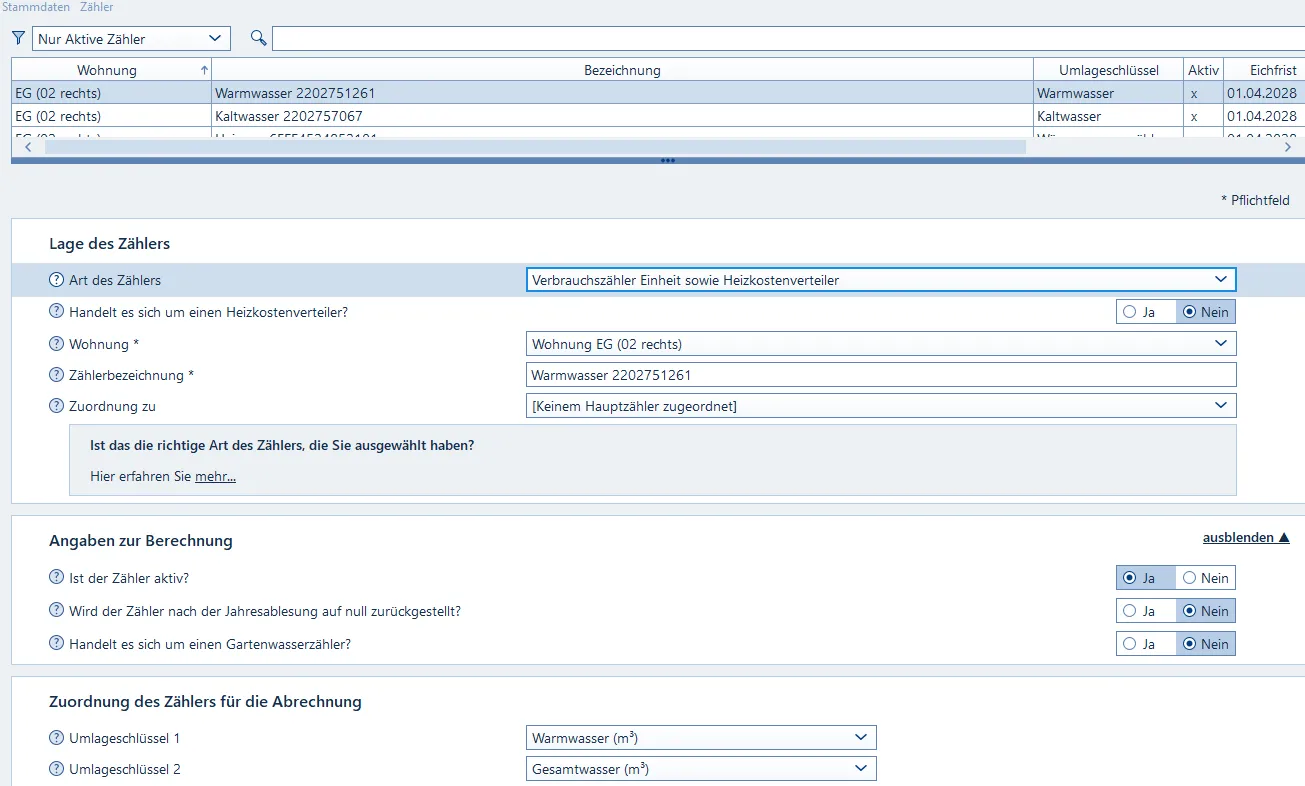Image resolution: width=1305 pixels, height=786 pixels.
Task: Click the mehr... link
Action: [x=215, y=477]
